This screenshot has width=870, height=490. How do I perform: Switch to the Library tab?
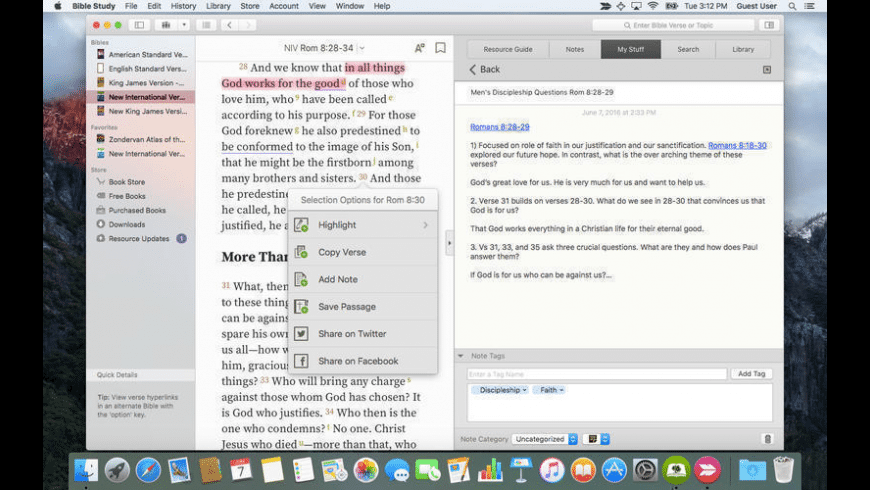743,49
